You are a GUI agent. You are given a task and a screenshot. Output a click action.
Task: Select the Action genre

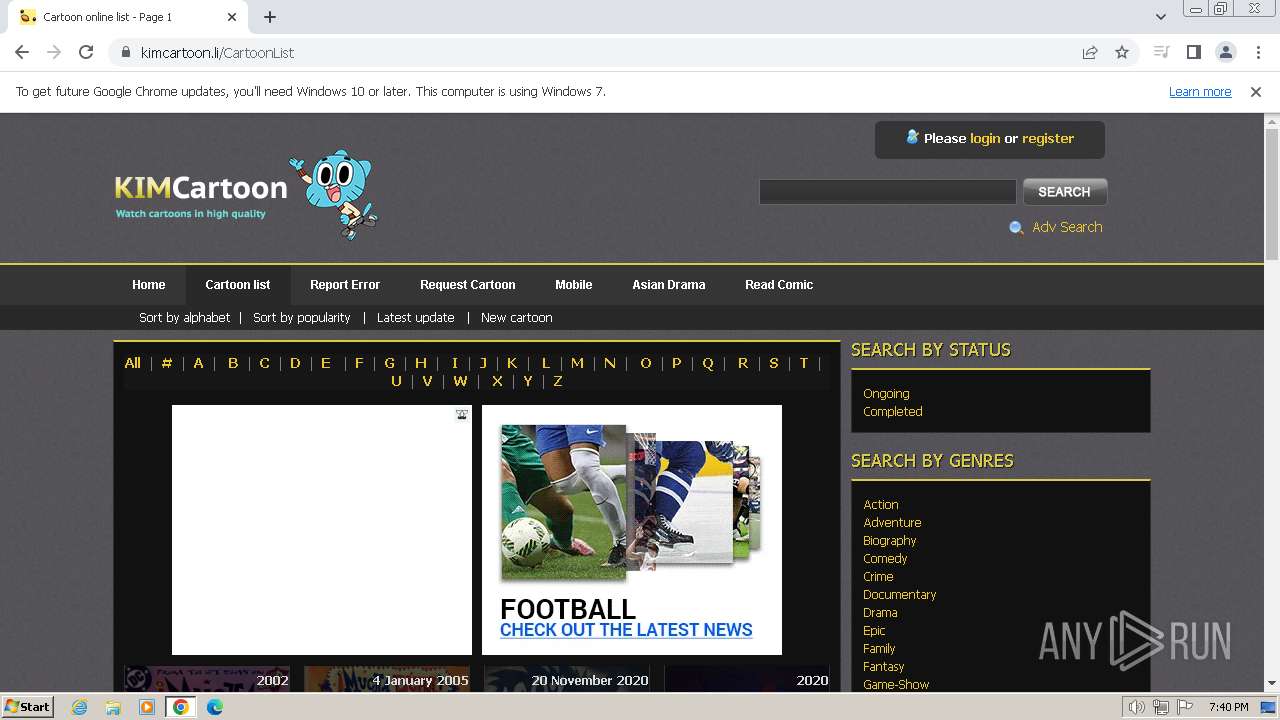[881, 505]
